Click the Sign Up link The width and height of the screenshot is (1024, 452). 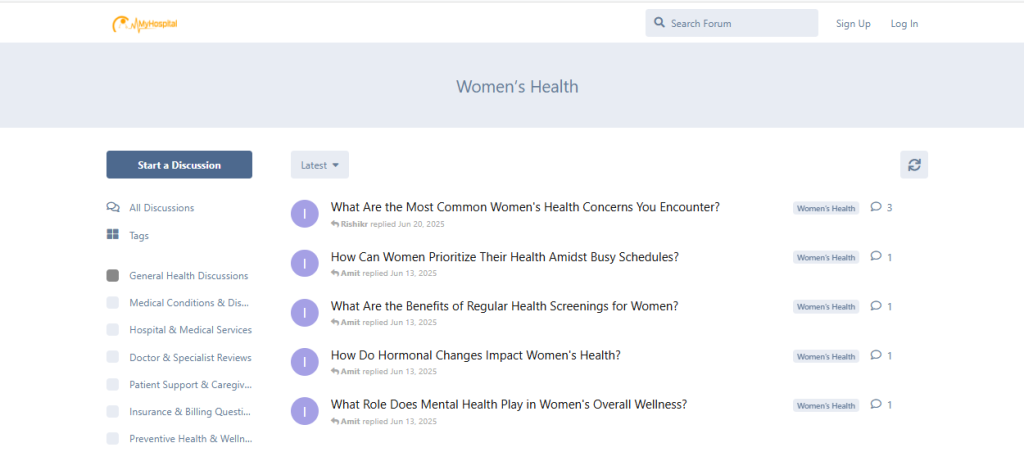point(853,23)
